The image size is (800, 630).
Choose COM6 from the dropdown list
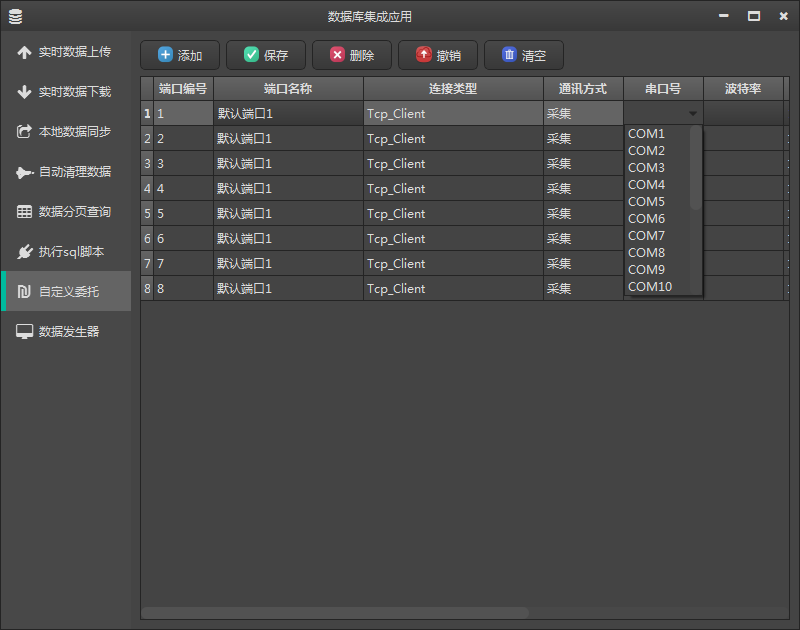[x=657, y=218]
